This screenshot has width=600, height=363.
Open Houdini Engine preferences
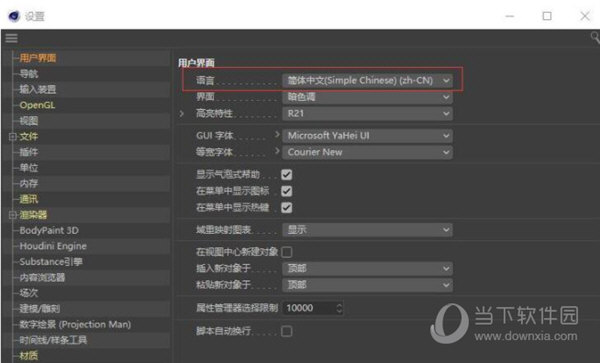pos(53,246)
